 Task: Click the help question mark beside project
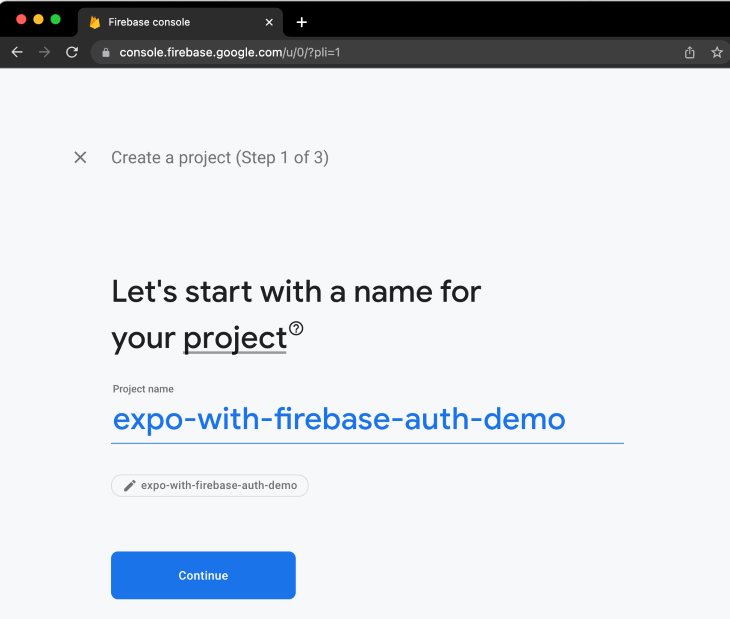296,328
